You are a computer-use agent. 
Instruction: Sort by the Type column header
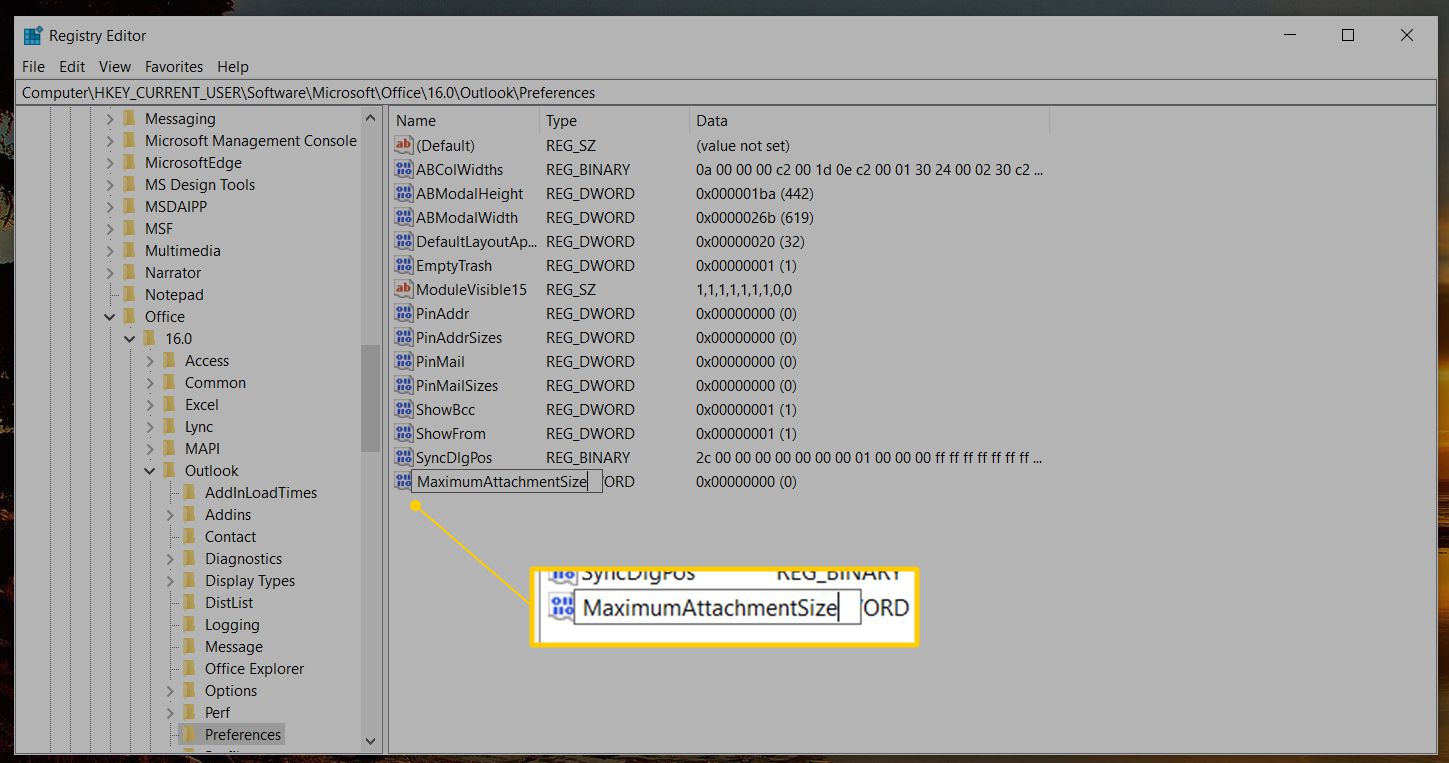(x=614, y=120)
